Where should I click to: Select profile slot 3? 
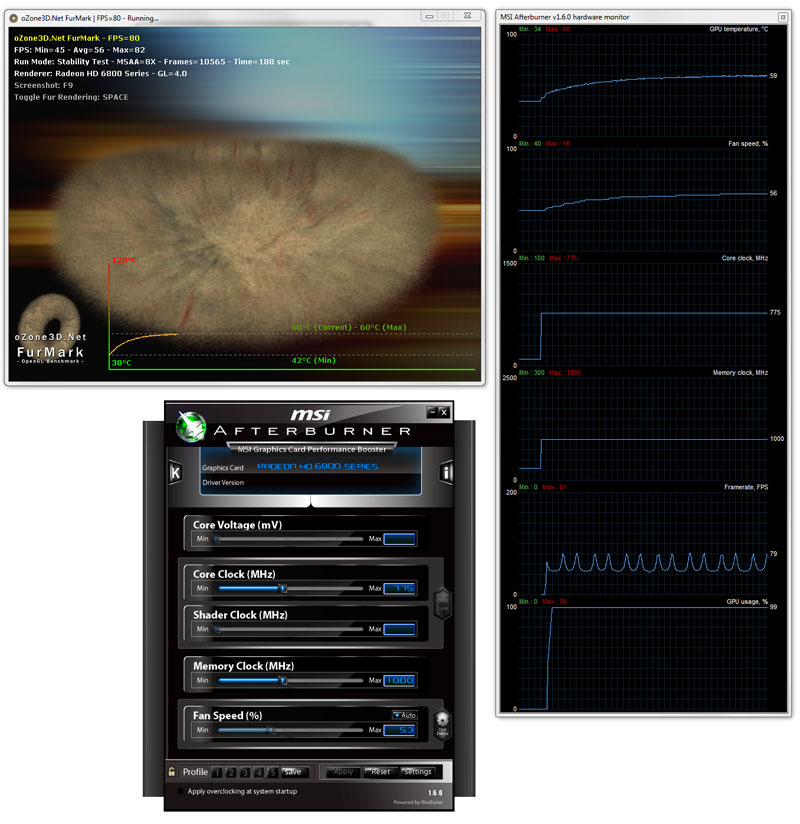244,772
